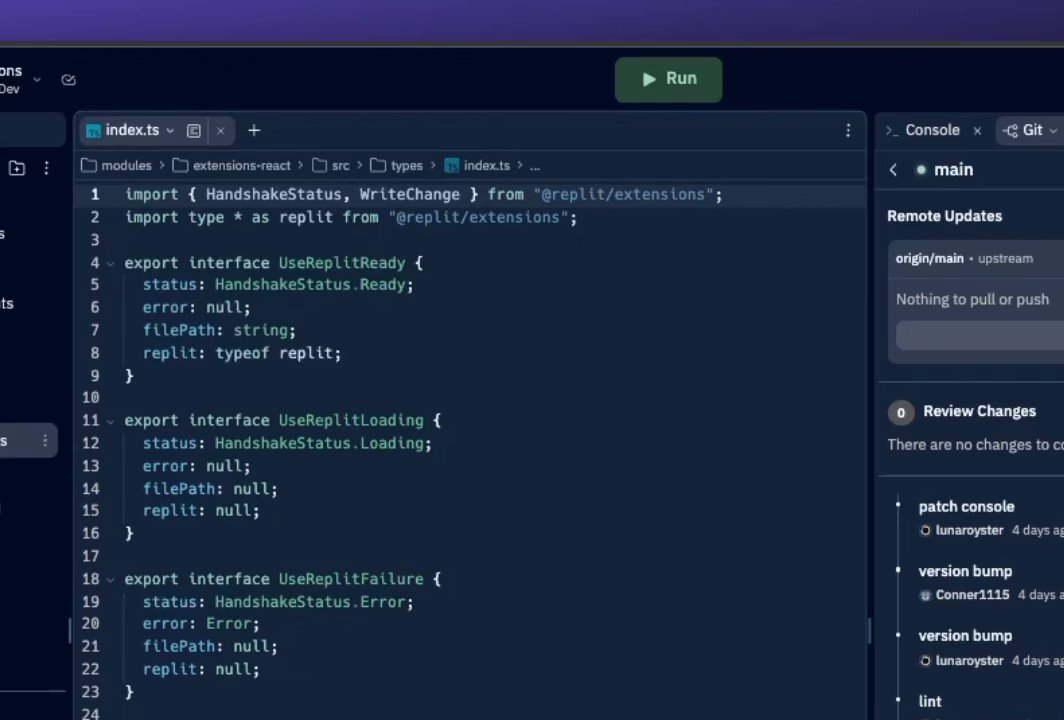Image resolution: width=1064 pixels, height=720 pixels.
Task: Open the lint commit
Action: pos(930,702)
